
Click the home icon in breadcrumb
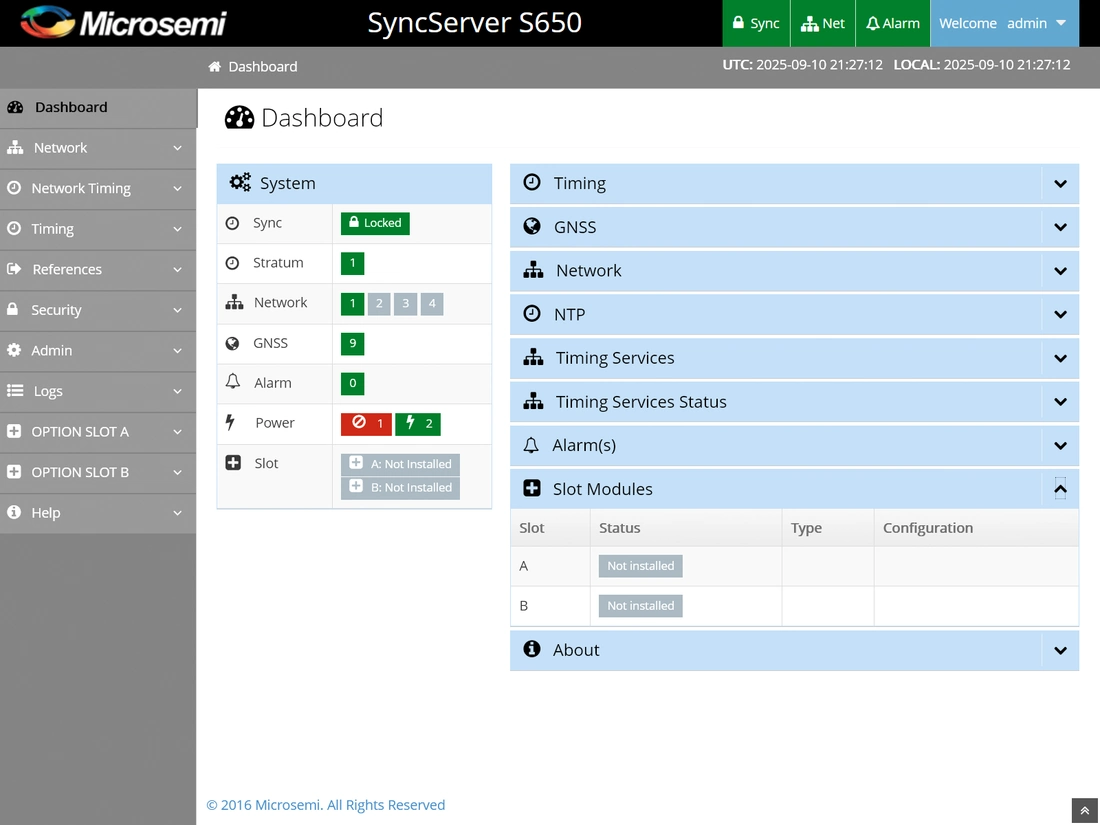pyautogui.click(x=215, y=67)
